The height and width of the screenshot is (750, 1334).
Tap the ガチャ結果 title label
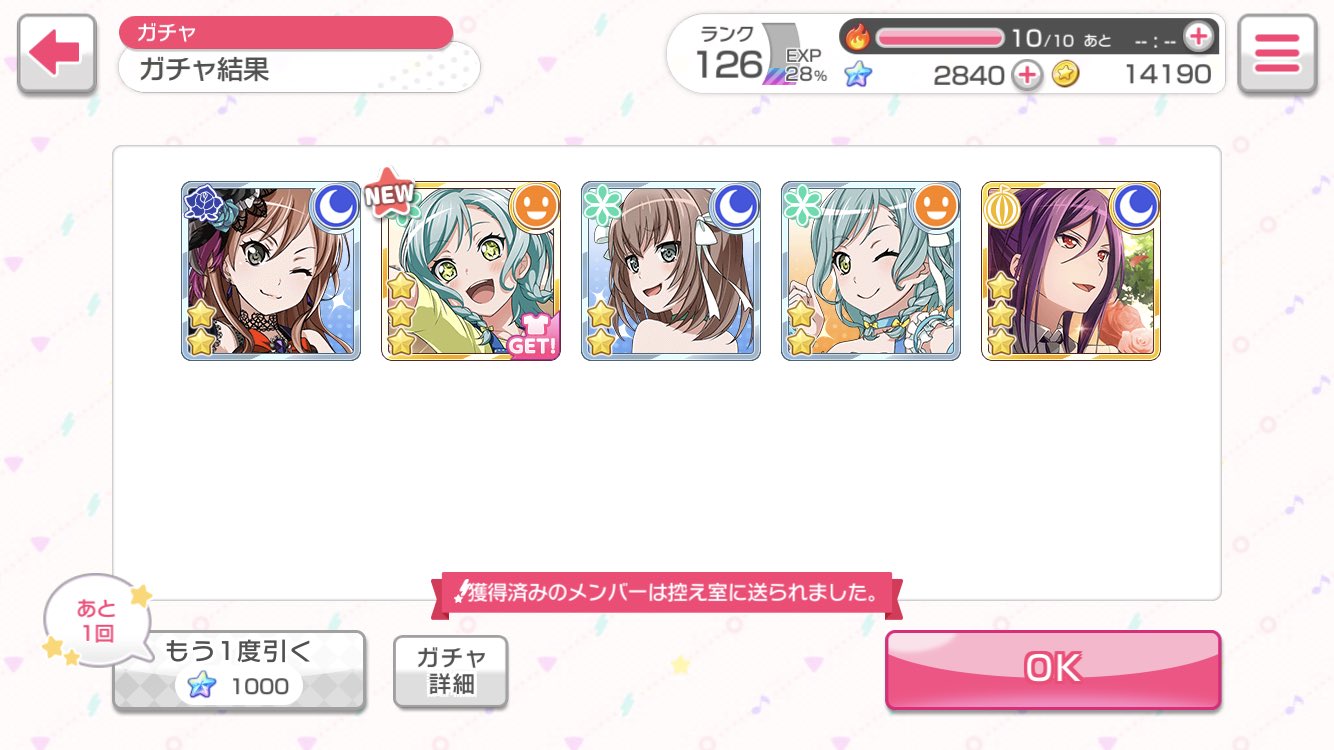point(204,70)
